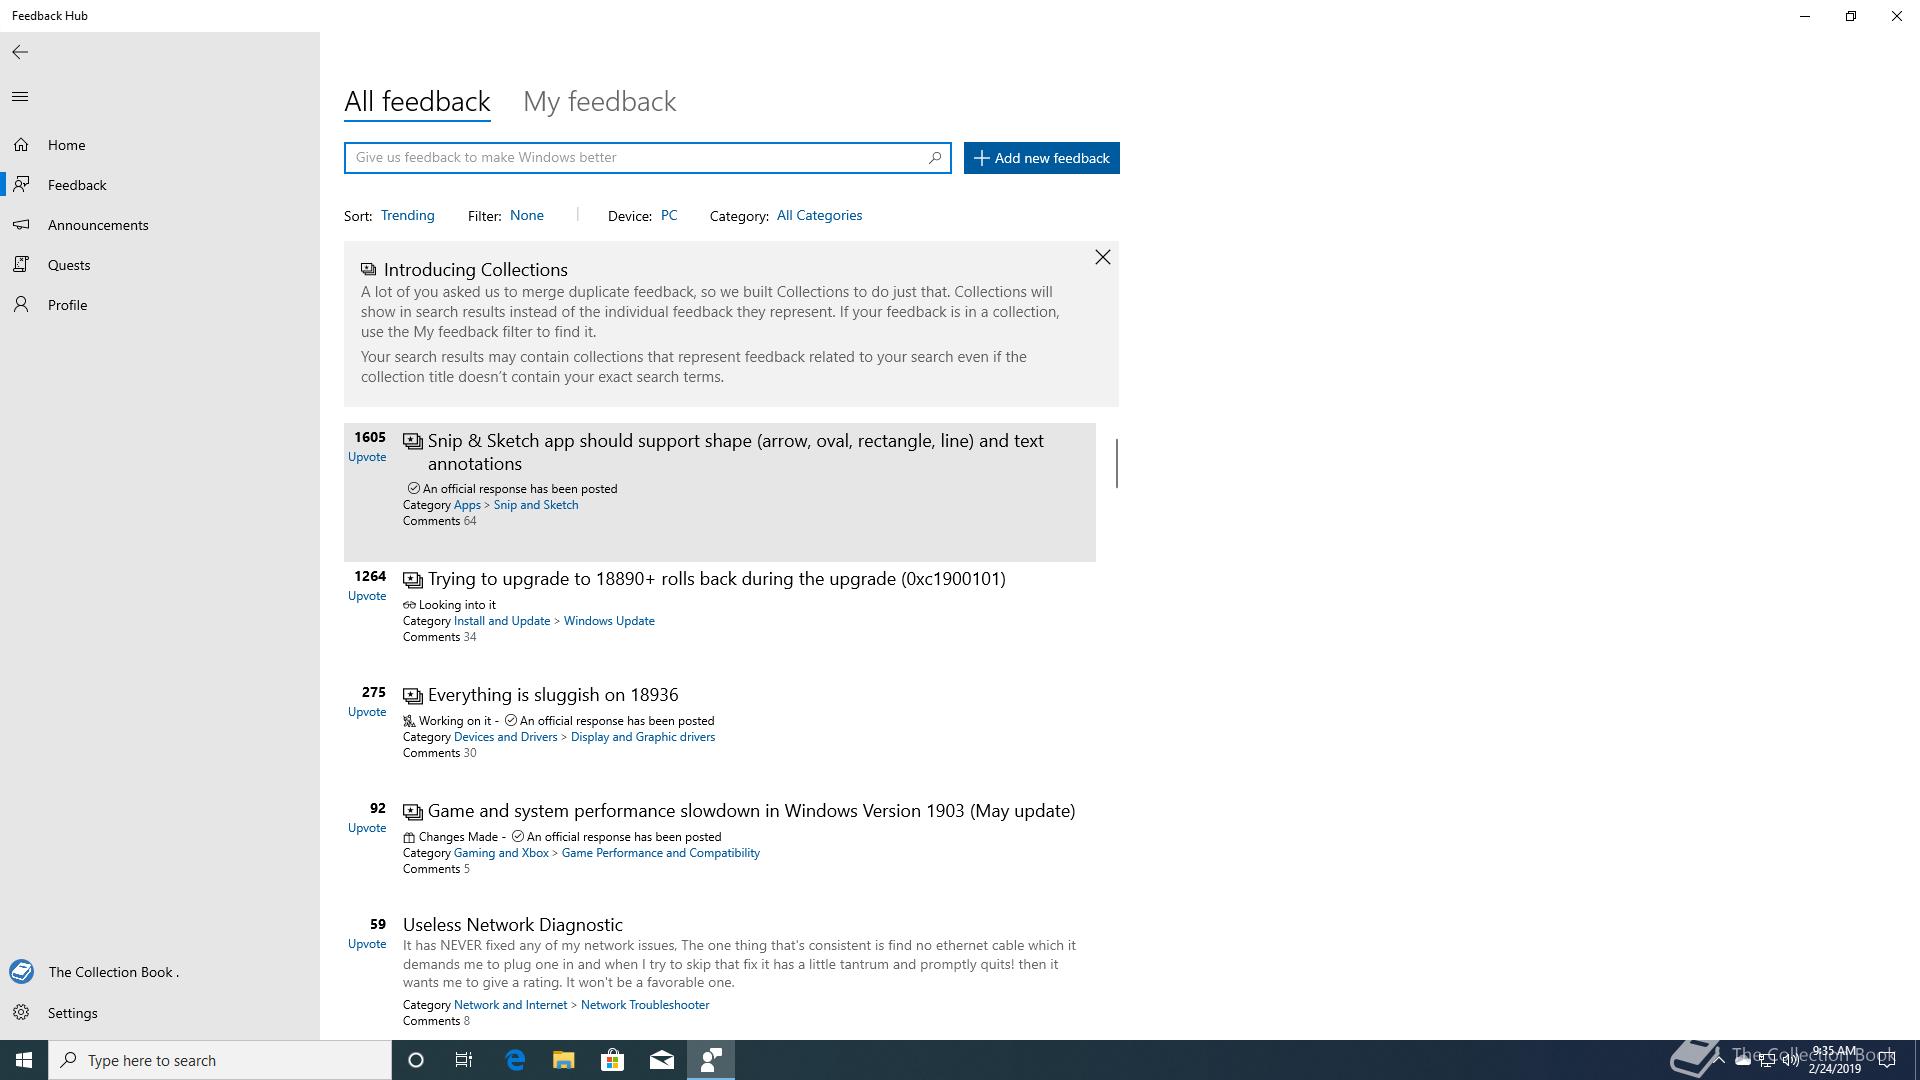Open Task View on the taskbar
The width and height of the screenshot is (1920, 1080).
tap(464, 1060)
